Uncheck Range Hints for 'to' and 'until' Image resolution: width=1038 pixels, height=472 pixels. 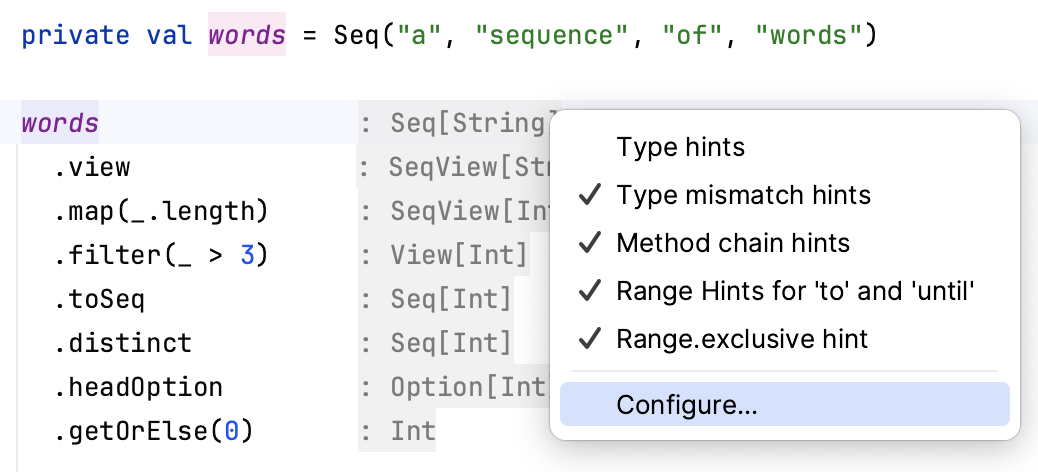[795, 291]
